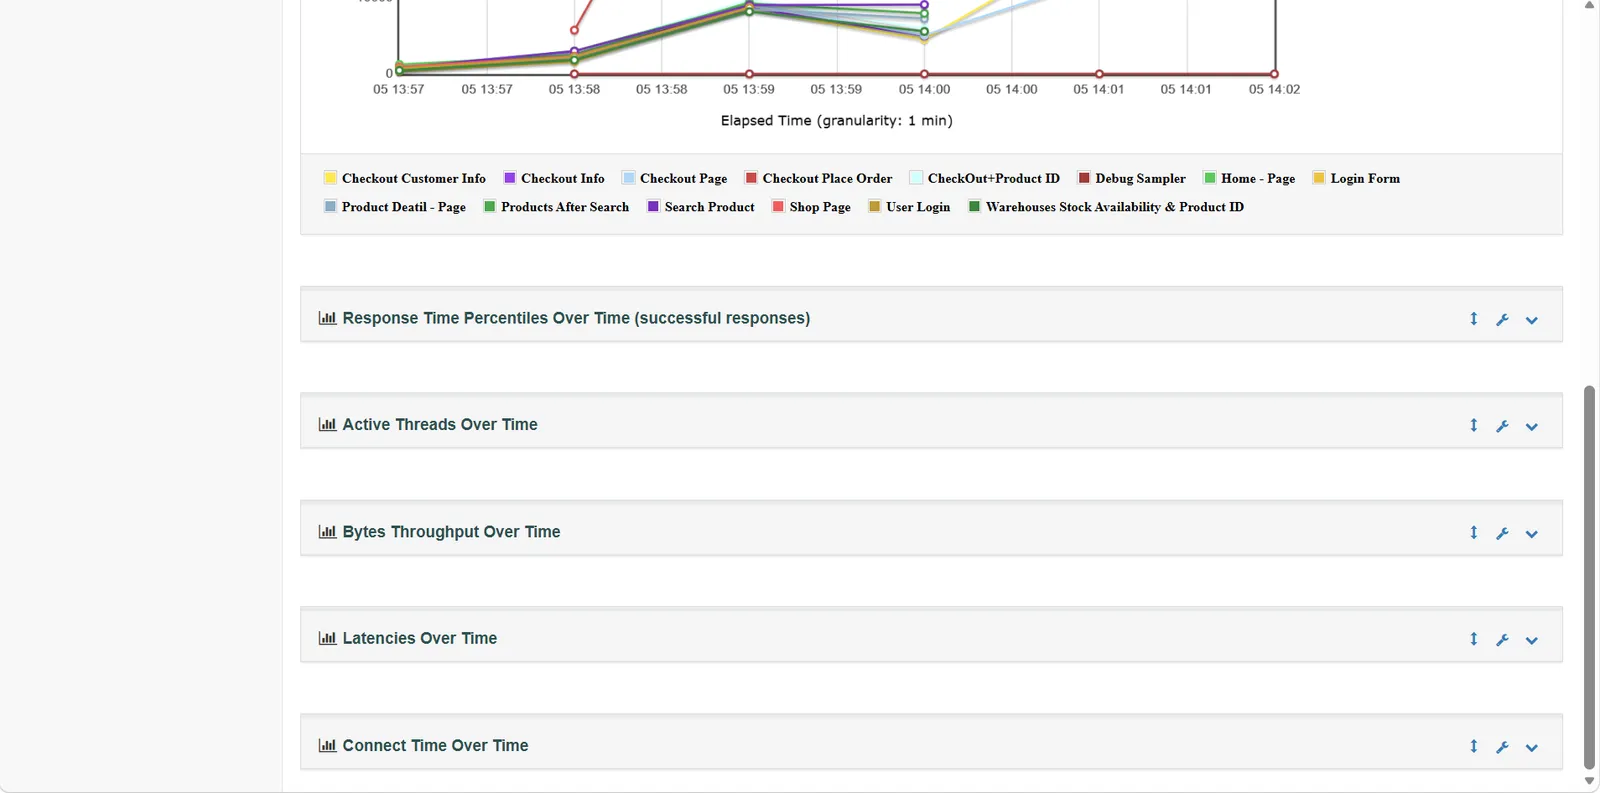Image resolution: width=1600 pixels, height=793 pixels.
Task: Click the 05 14:02 time axis tick label
Action: click(1274, 89)
